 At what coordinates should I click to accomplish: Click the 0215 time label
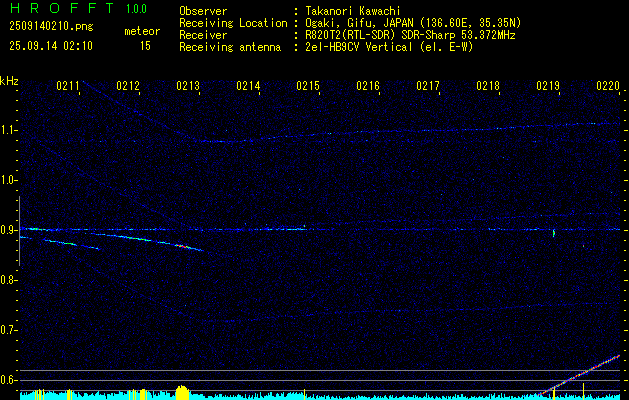[x=308, y=87]
